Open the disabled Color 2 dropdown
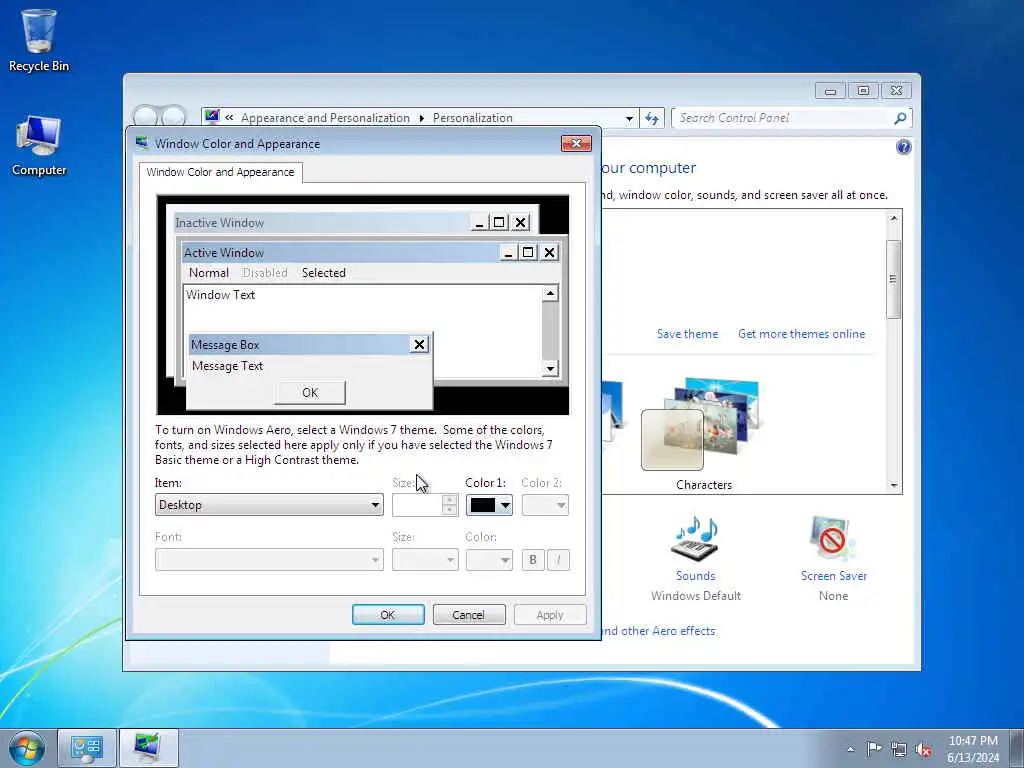 tap(545, 505)
